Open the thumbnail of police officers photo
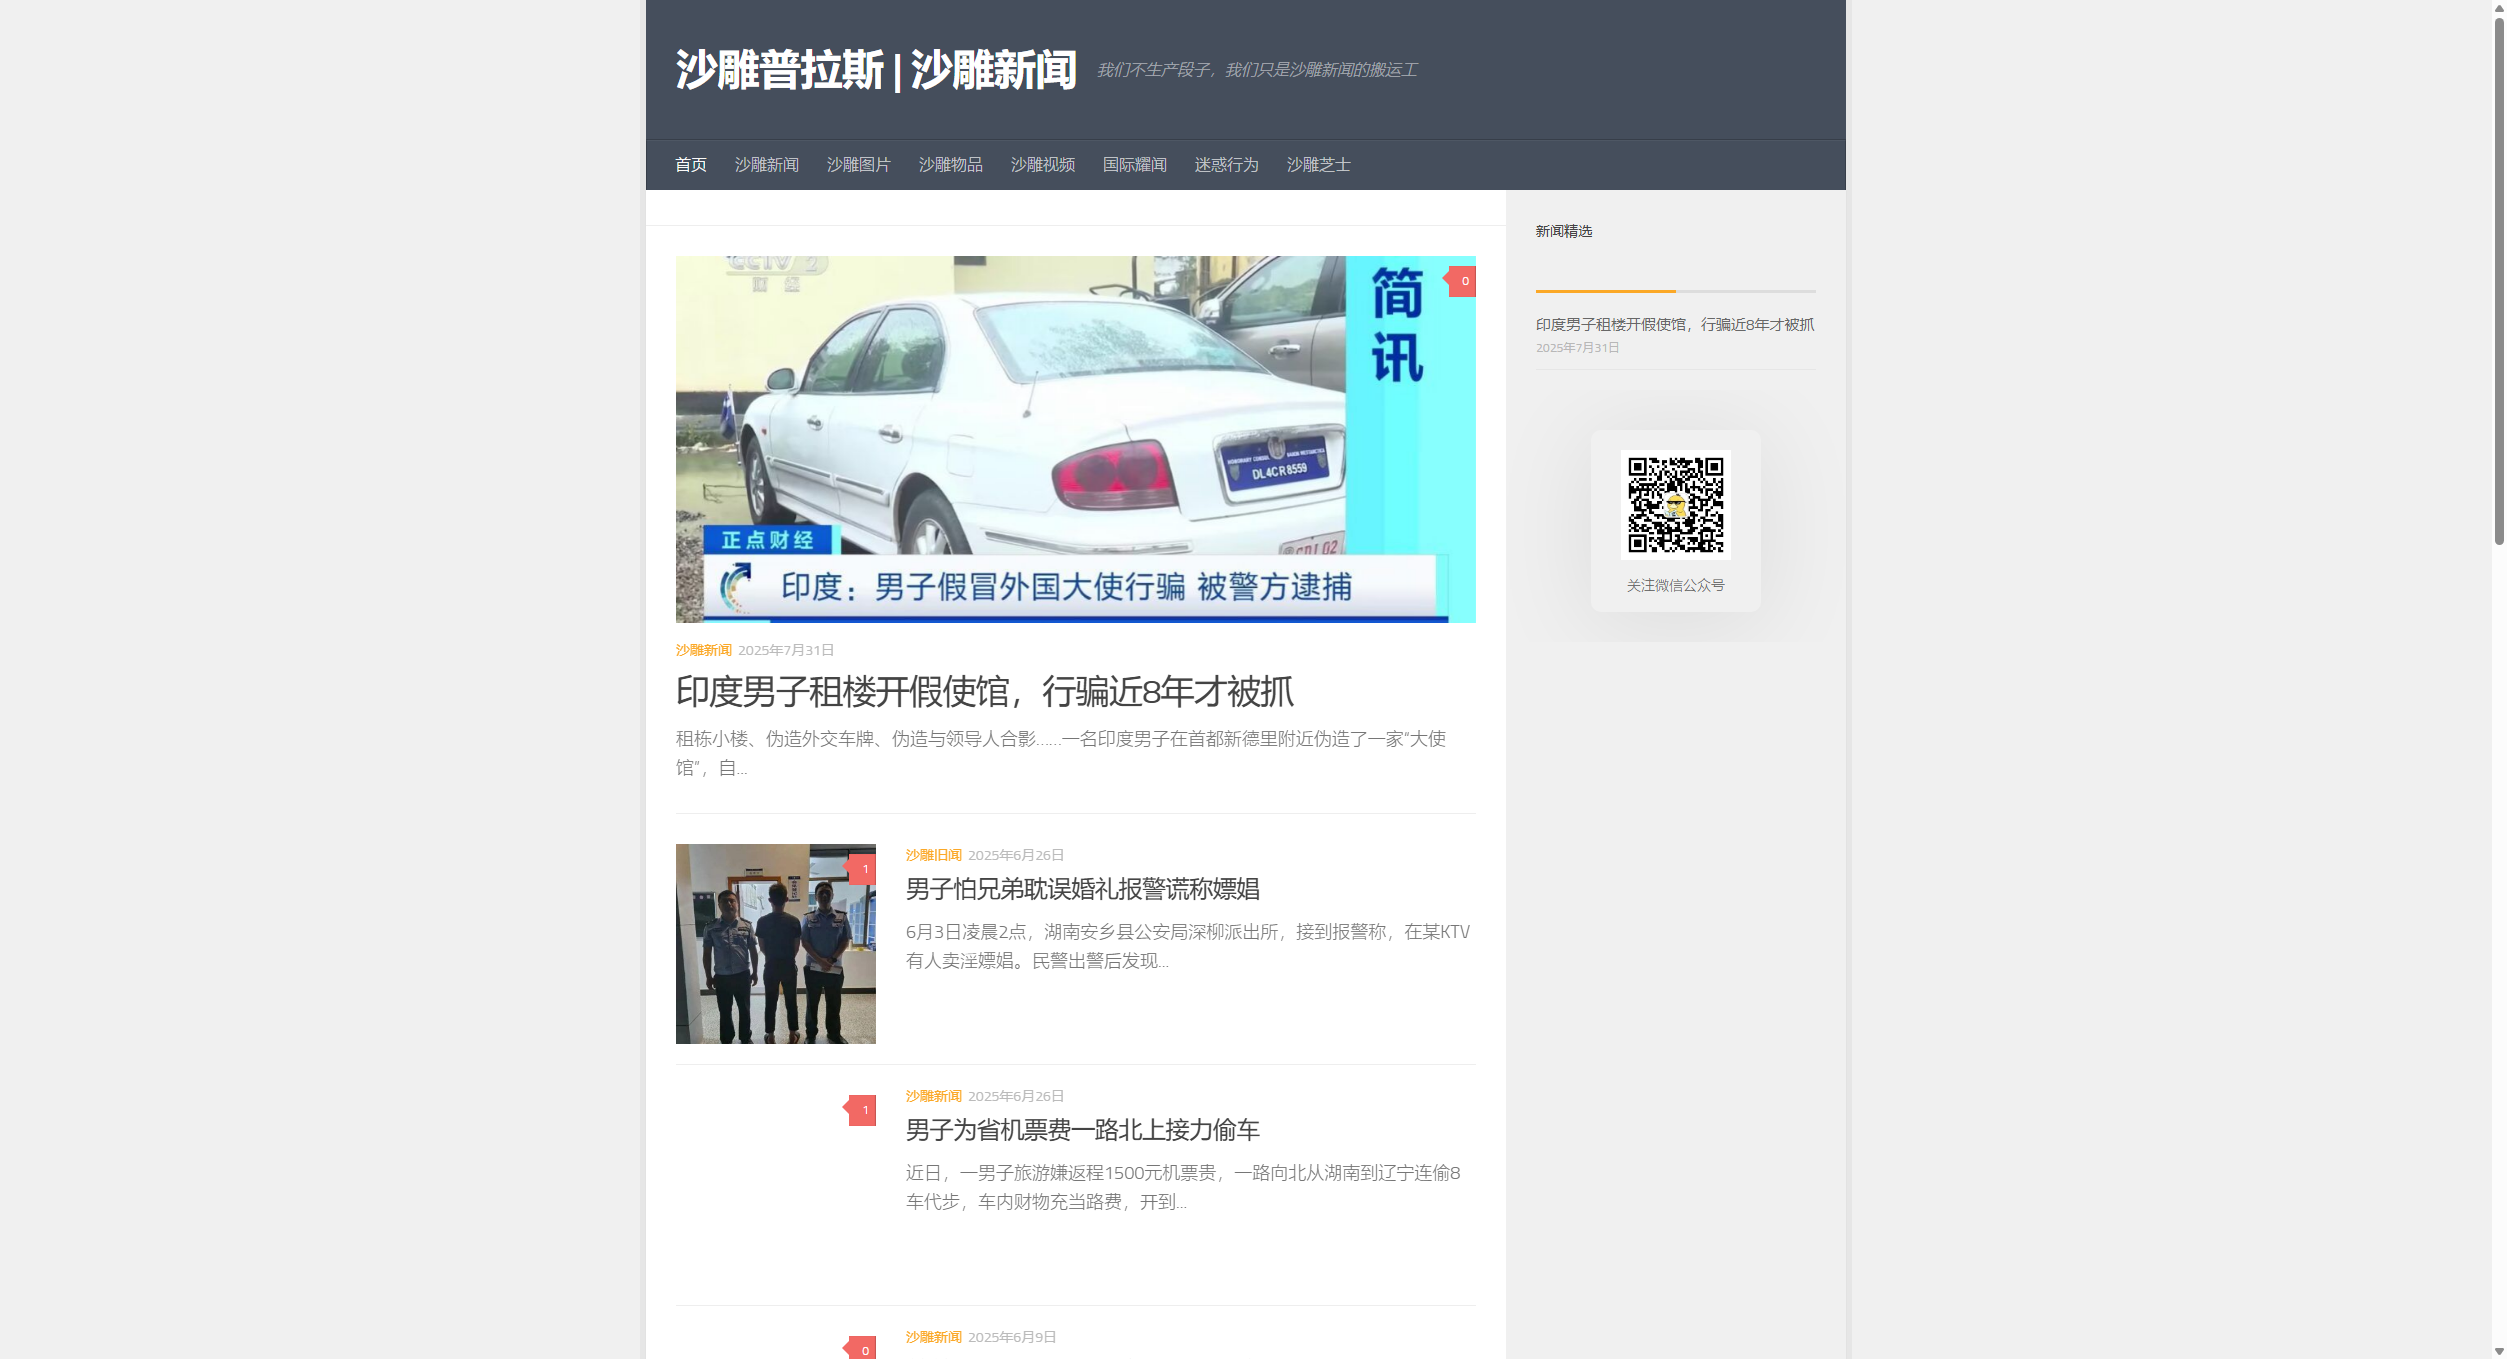Image resolution: width=2507 pixels, height=1359 pixels. [x=775, y=944]
